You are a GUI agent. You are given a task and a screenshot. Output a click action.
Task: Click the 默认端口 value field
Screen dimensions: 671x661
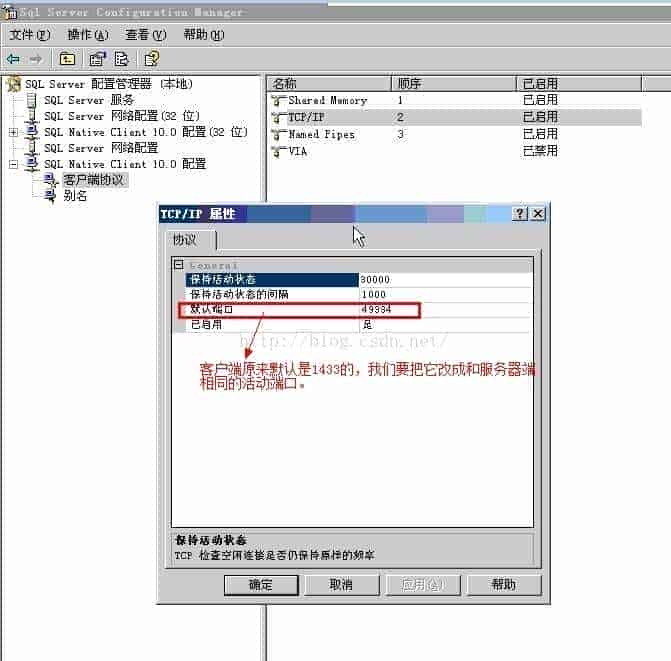pos(445,309)
